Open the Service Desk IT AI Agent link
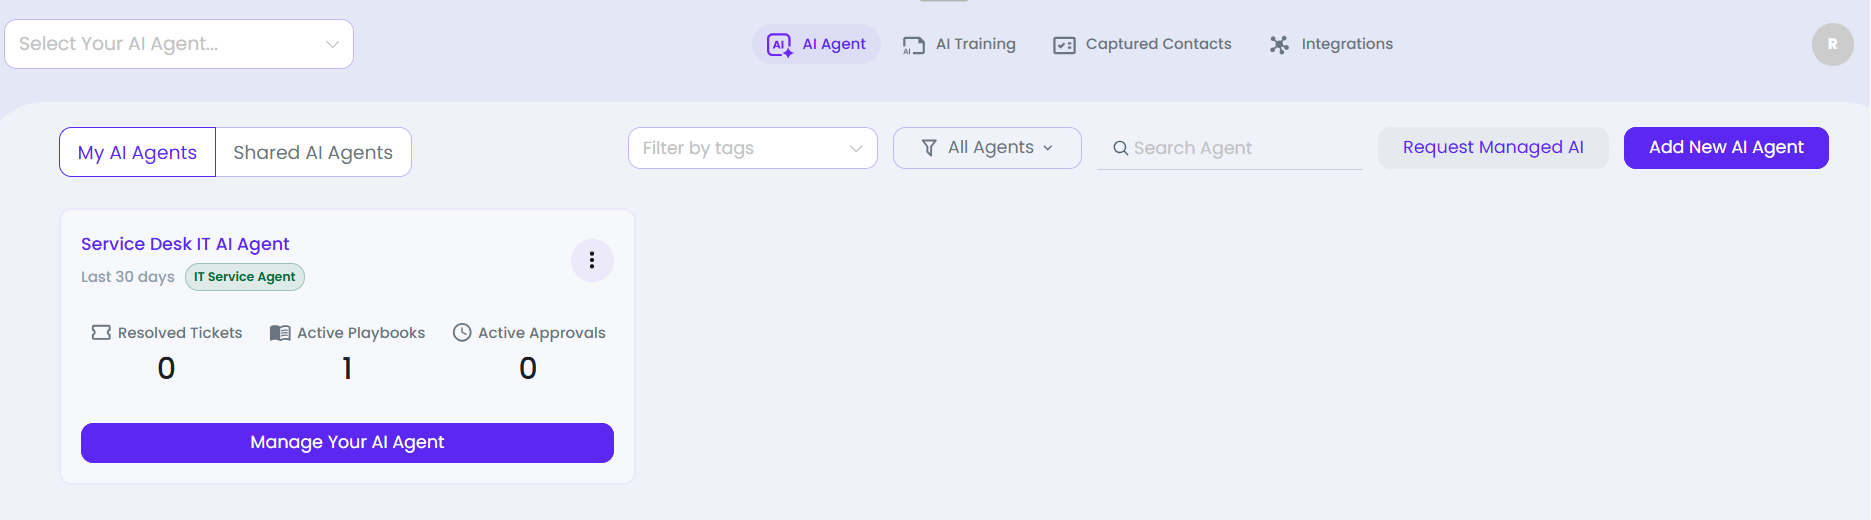The width and height of the screenshot is (1871, 520). (185, 244)
